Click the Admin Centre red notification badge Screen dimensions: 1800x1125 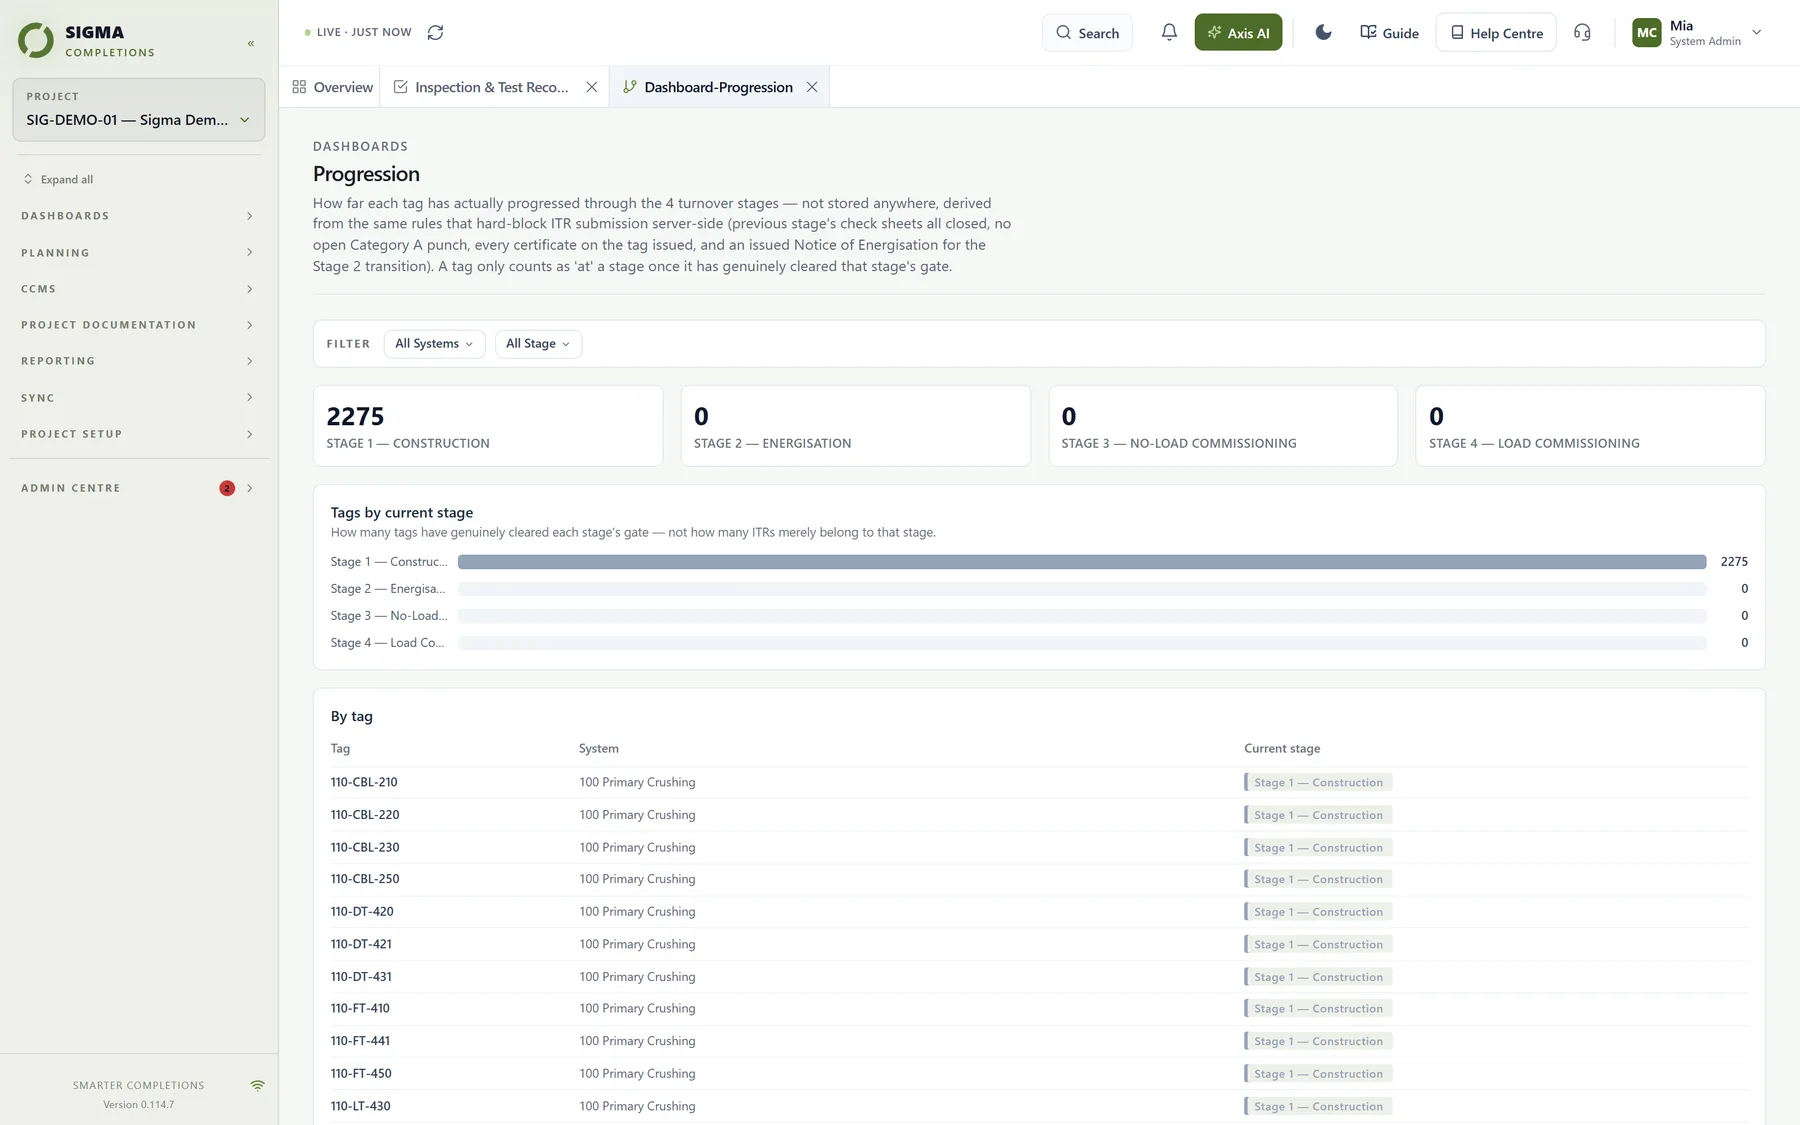[x=227, y=488]
